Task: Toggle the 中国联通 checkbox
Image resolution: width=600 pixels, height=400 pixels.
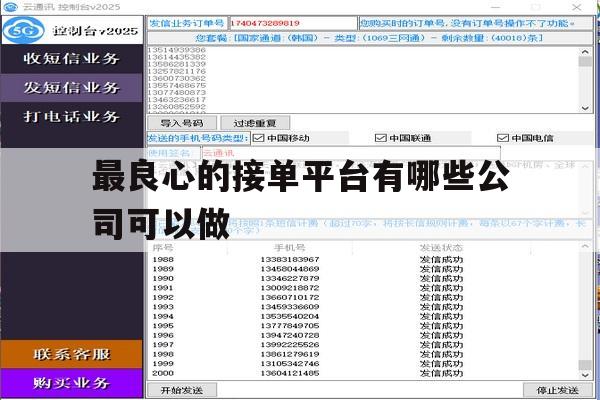Action: point(380,138)
